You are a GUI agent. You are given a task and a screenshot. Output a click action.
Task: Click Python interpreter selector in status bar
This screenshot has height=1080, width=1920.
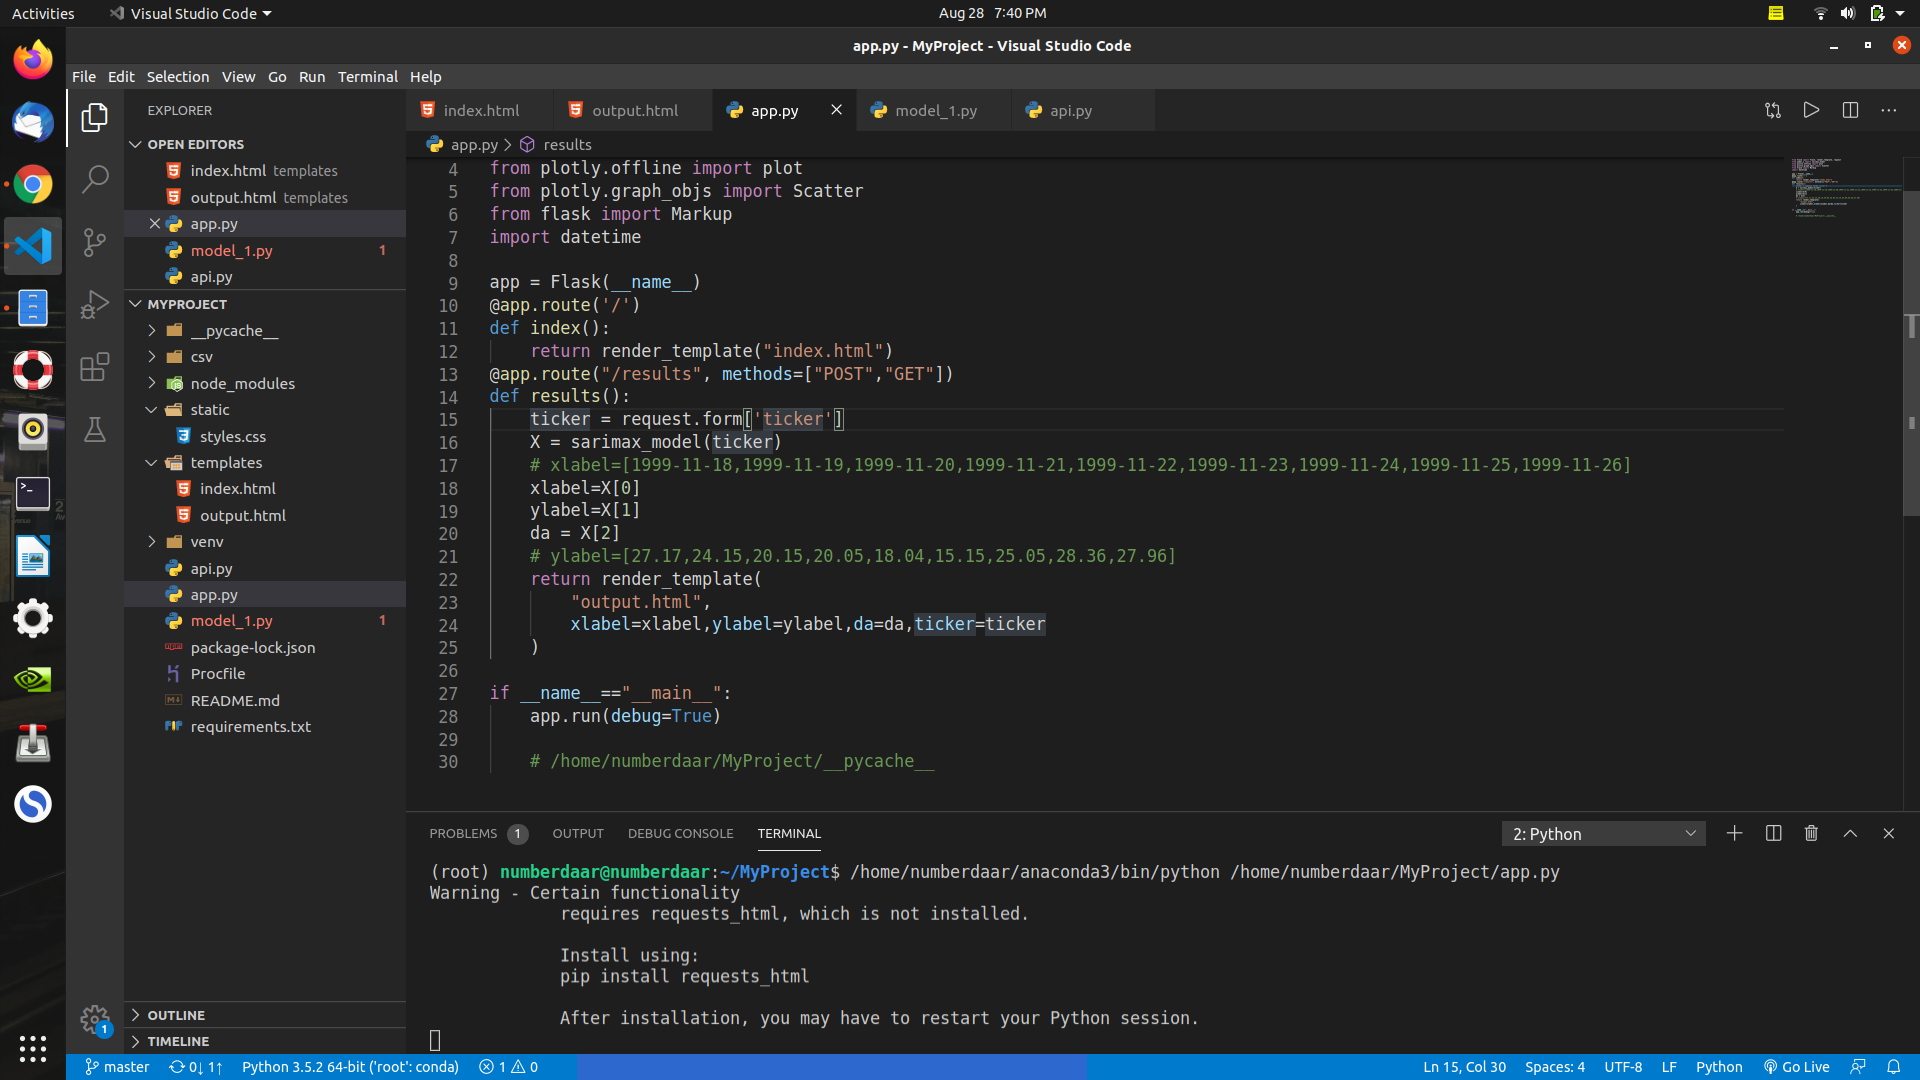tap(350, 1067)
